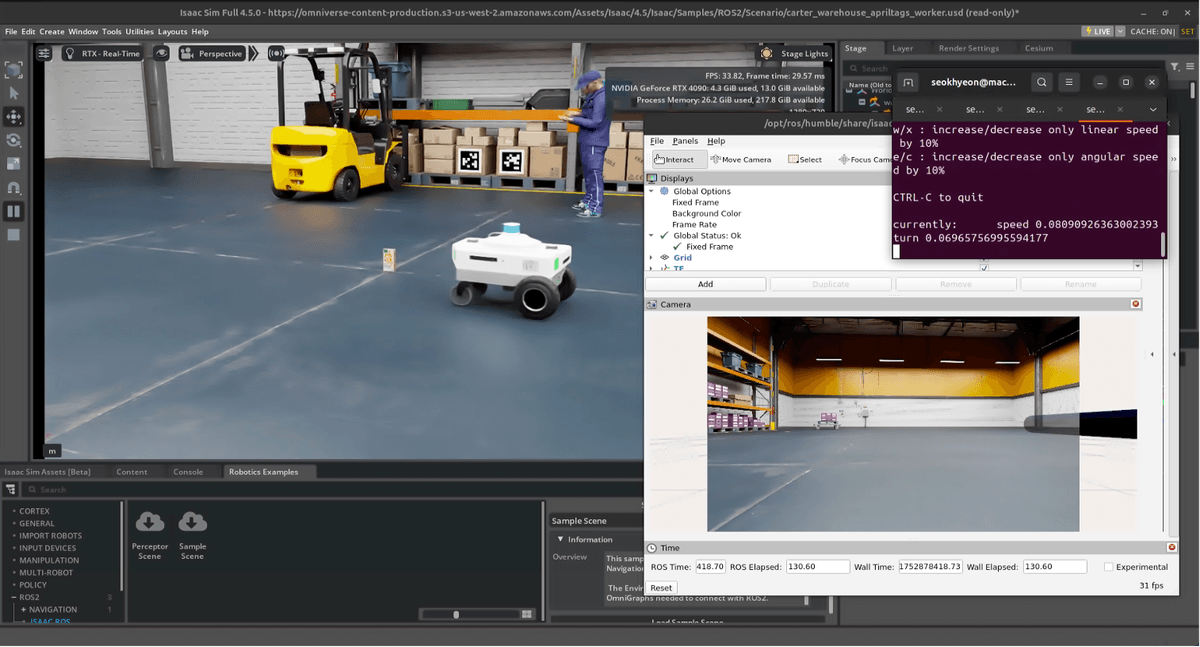This screenshot has width=1200, height=647.
Task: Open the search icon in the terminal titlebar
Action: point(1042,82)
